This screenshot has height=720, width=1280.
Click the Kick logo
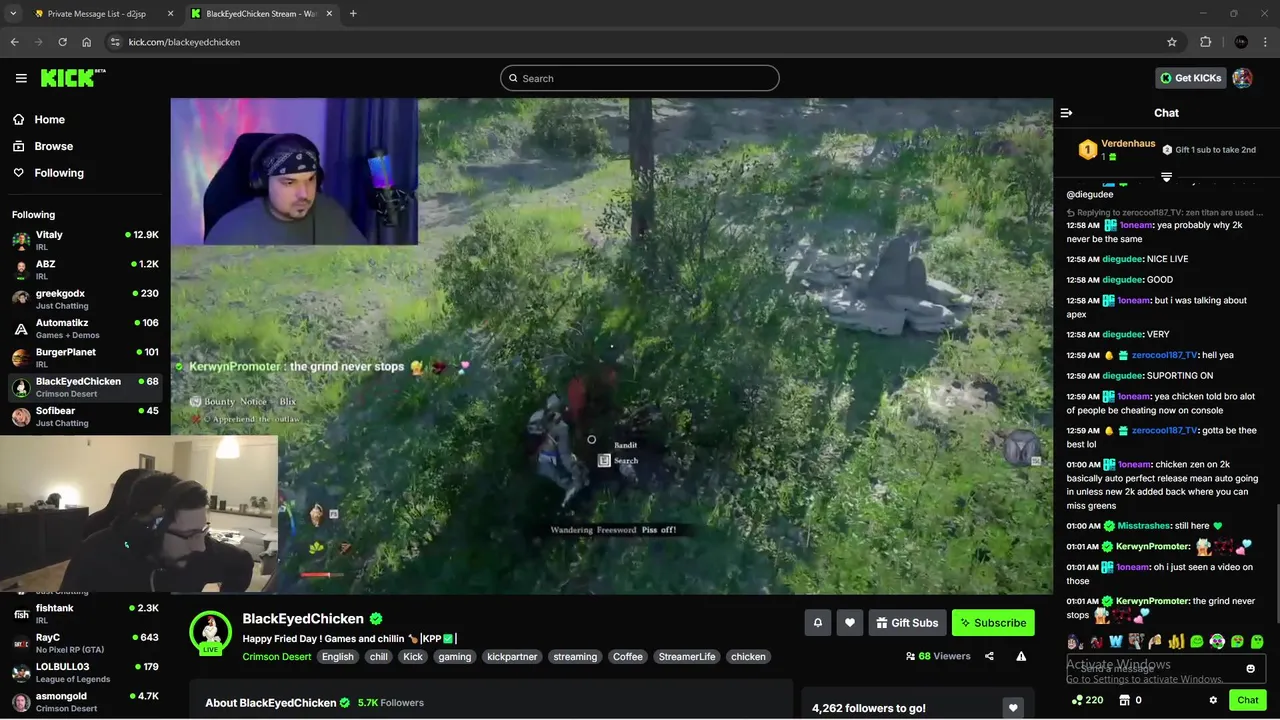click(73, 78)
